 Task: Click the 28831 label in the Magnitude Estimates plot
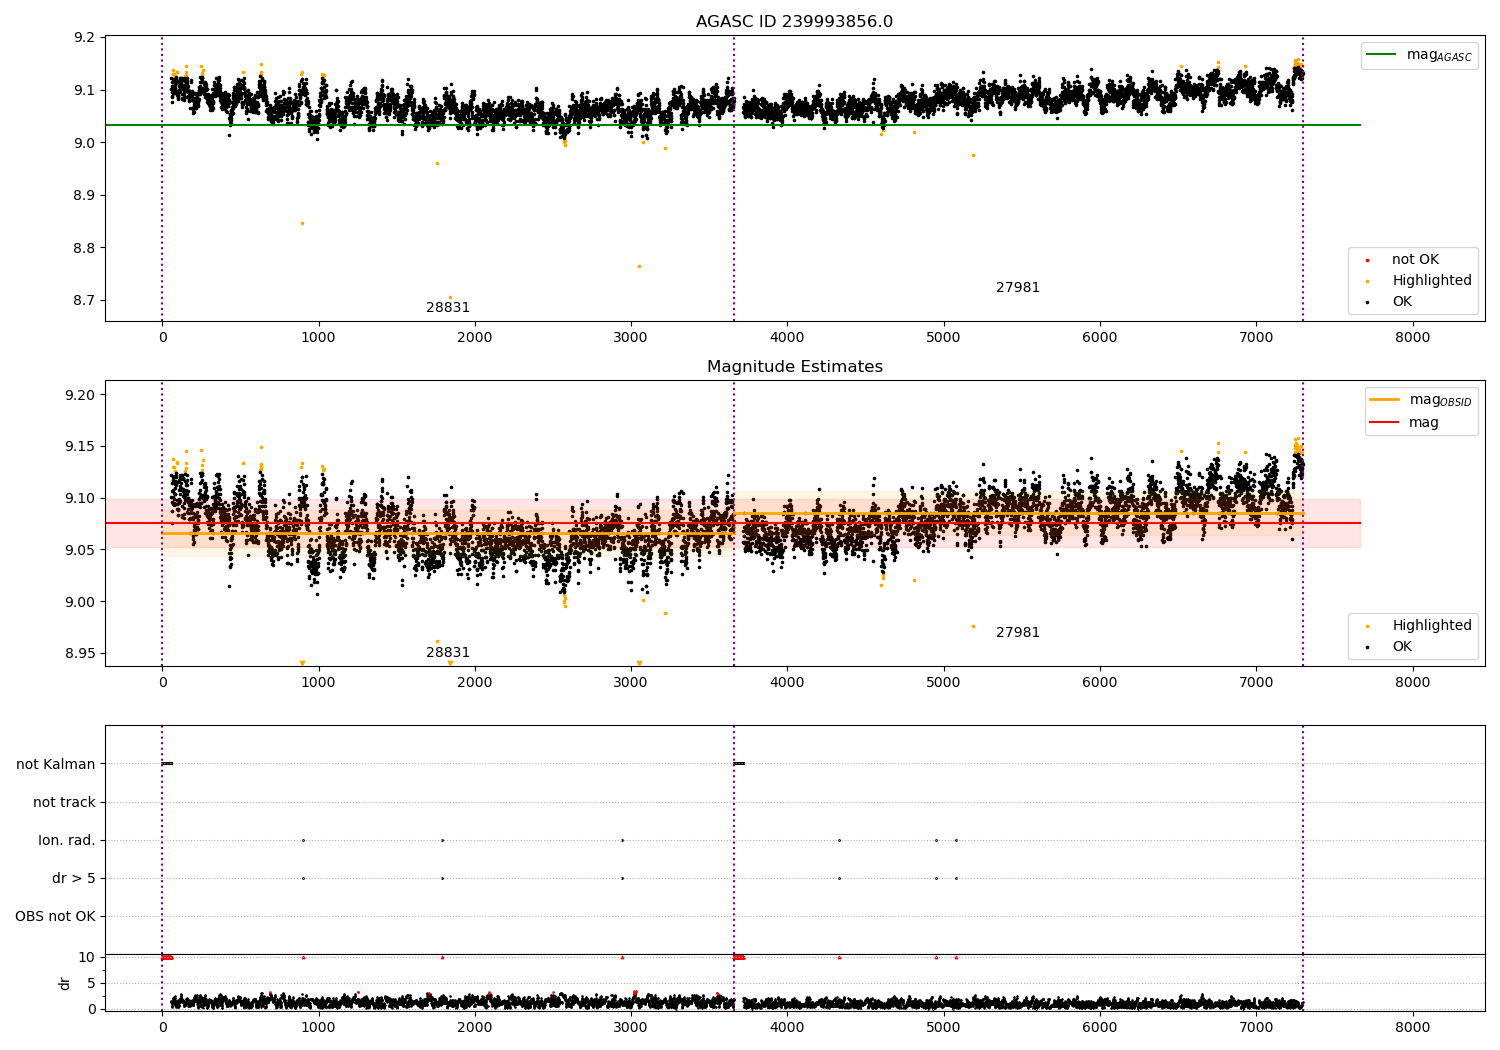tap(447, 653)
